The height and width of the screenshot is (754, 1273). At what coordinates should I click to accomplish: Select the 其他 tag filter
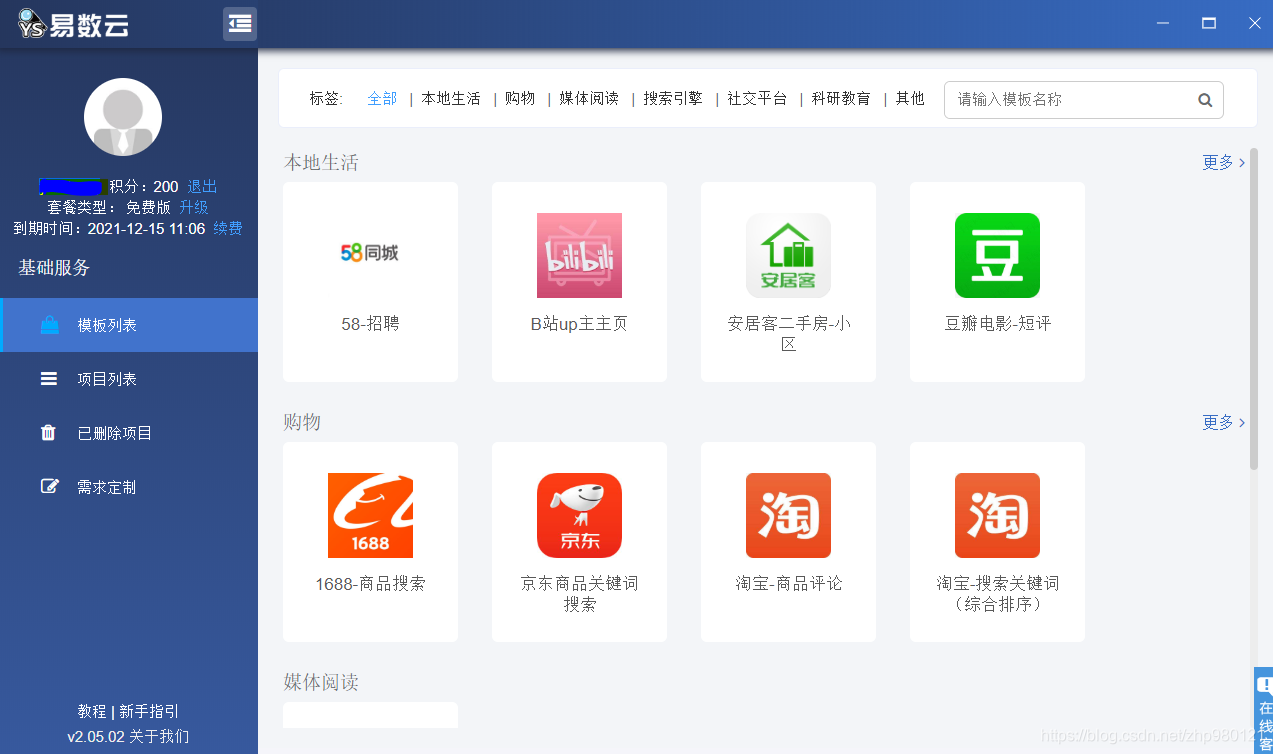click(x=910, y=99)
